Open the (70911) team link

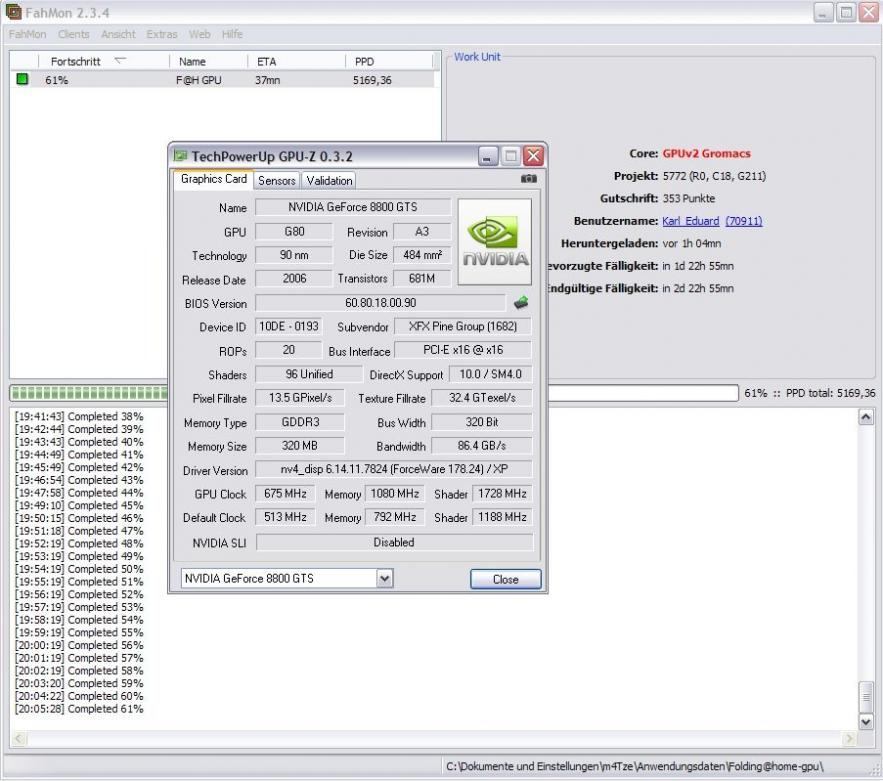[x=743, y=221]
